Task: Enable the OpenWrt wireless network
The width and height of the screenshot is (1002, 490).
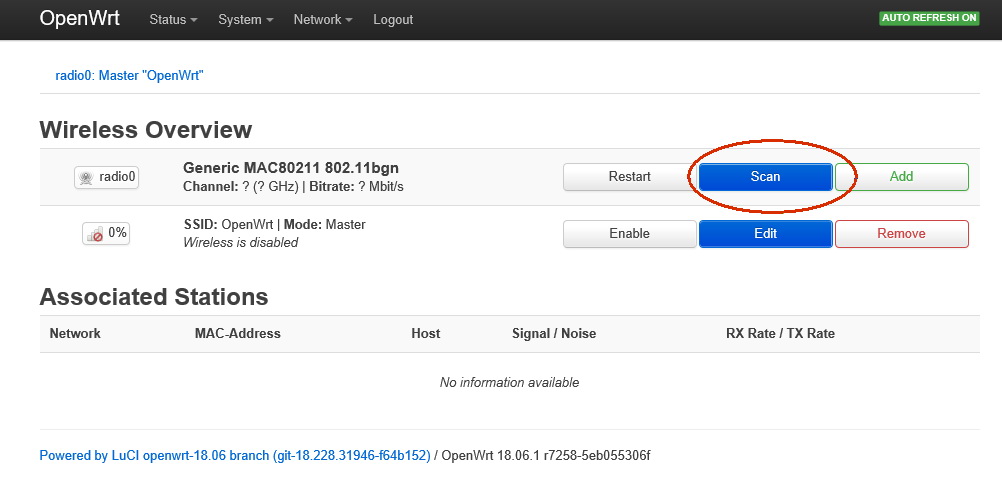Action: coord(629,234)
